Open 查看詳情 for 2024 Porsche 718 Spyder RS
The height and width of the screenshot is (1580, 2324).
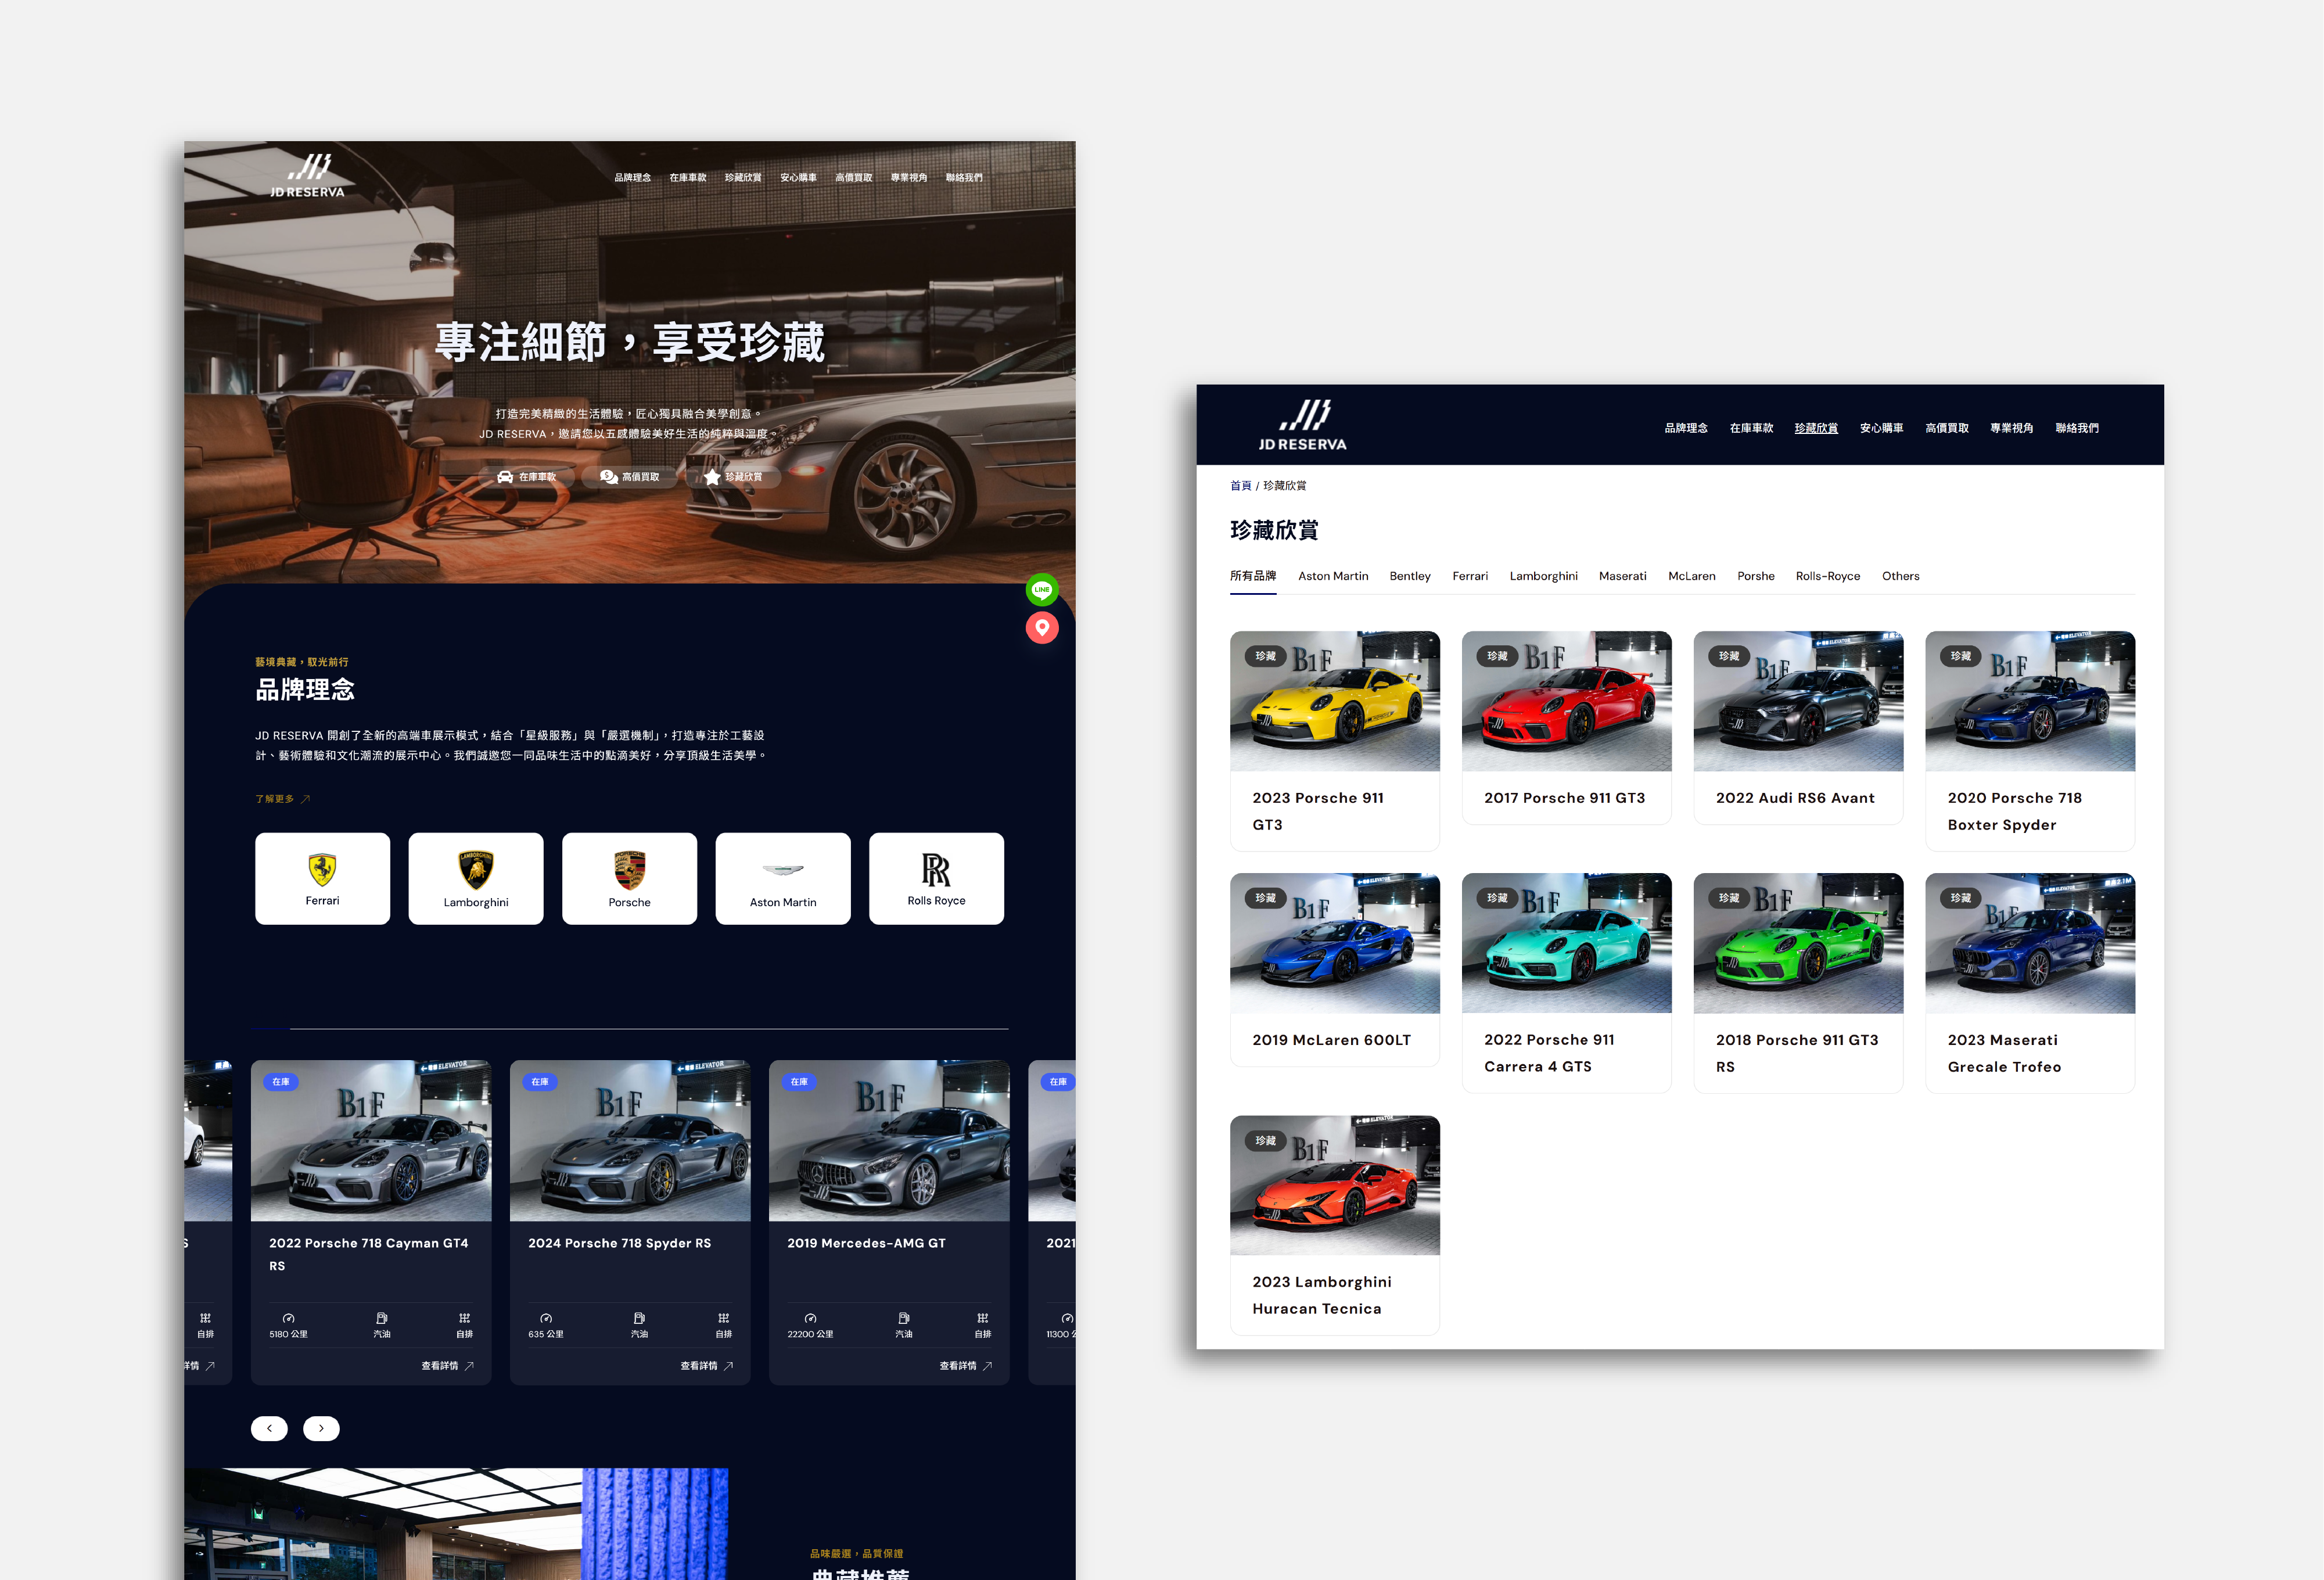point(707,1365)
